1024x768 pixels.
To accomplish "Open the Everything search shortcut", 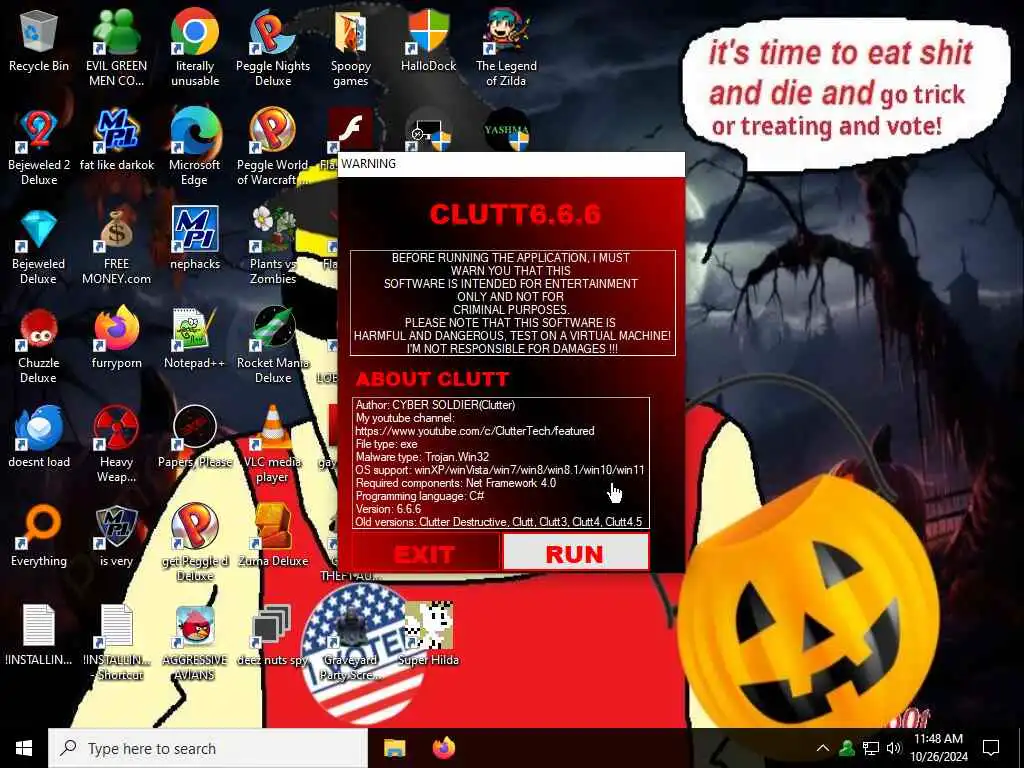I will tap(39, 536).
